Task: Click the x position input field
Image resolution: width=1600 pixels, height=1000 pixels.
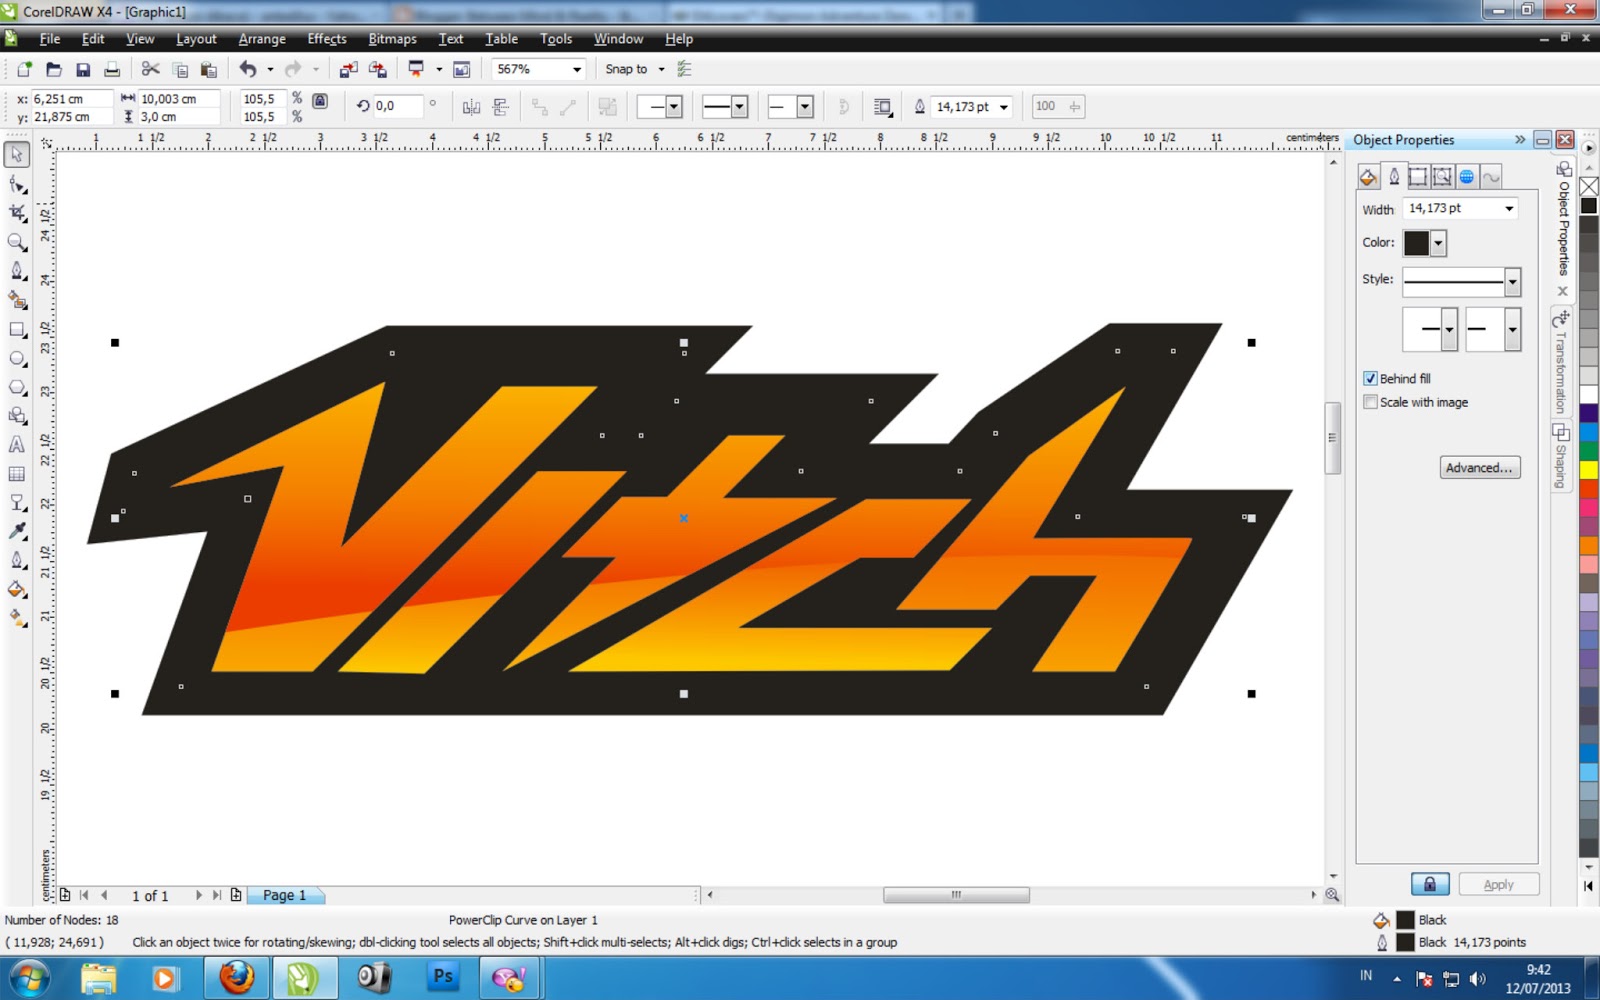Action: pyautogui.click(x=72, y=99)
